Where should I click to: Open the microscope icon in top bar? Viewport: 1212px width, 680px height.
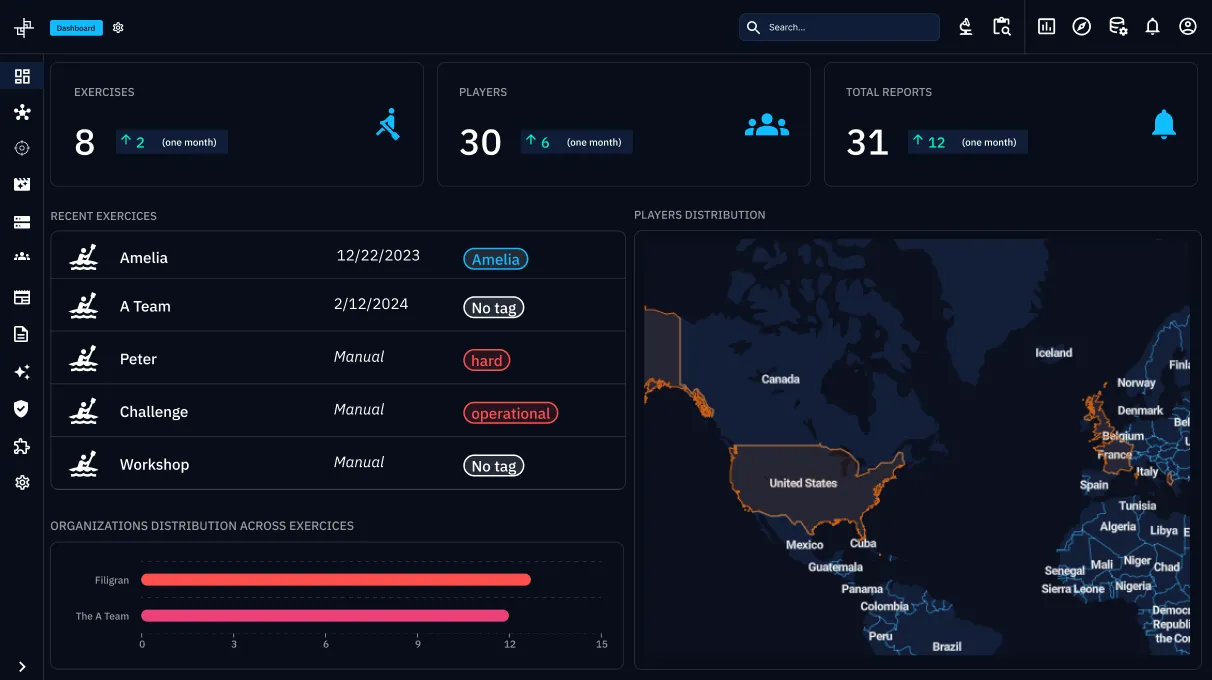(x=965, y=27)
